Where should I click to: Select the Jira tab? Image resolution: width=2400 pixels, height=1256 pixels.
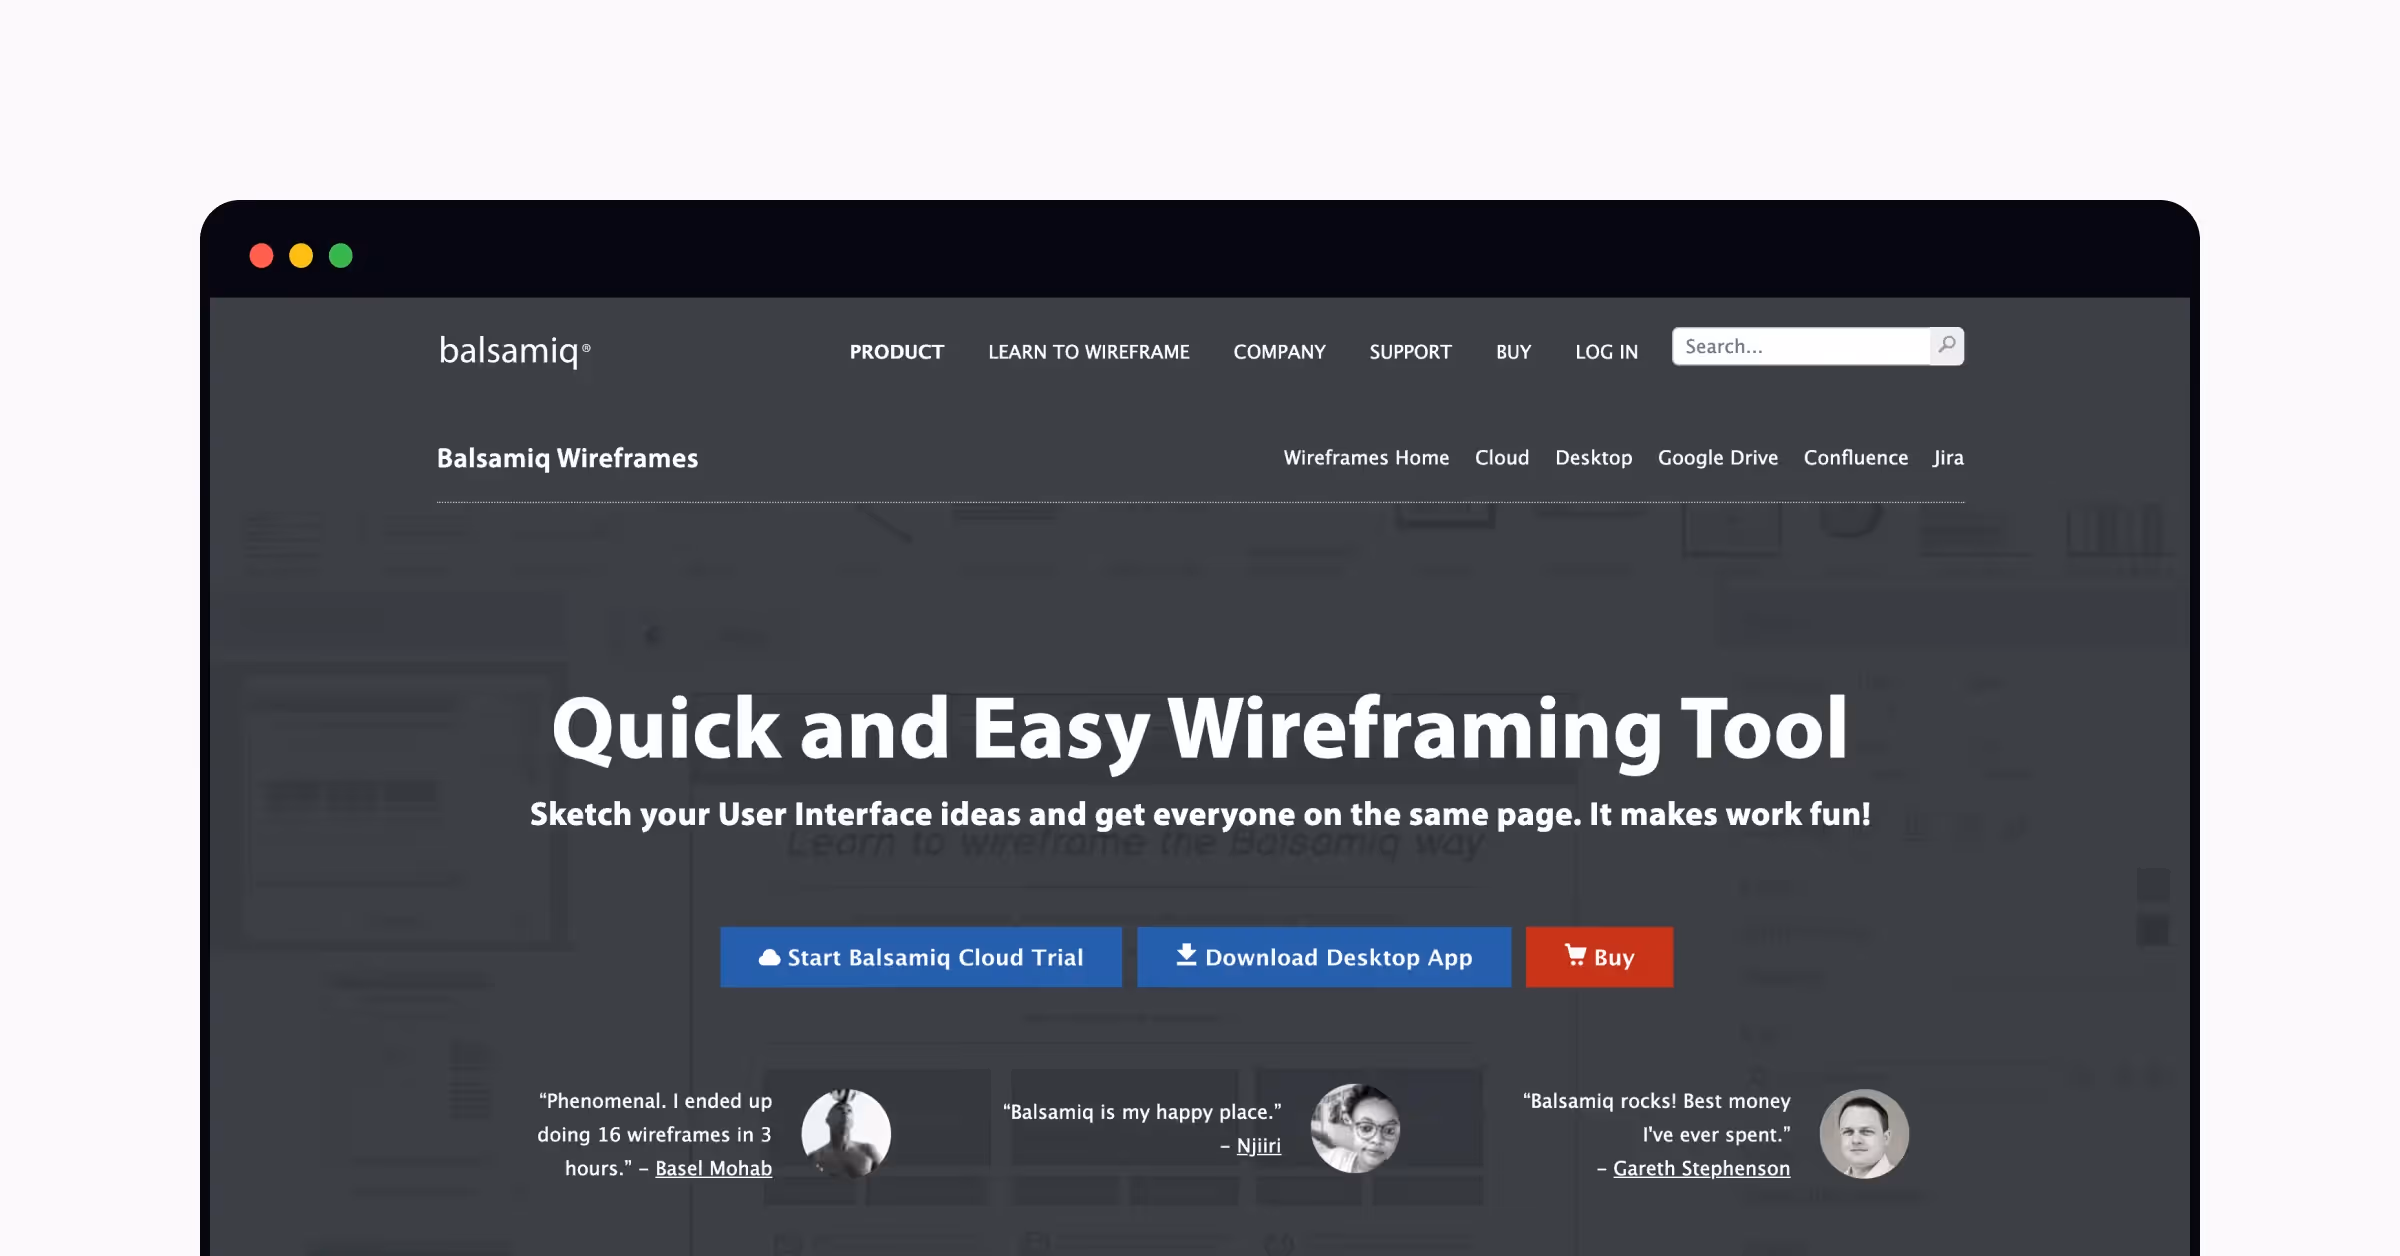(1947, 457)
